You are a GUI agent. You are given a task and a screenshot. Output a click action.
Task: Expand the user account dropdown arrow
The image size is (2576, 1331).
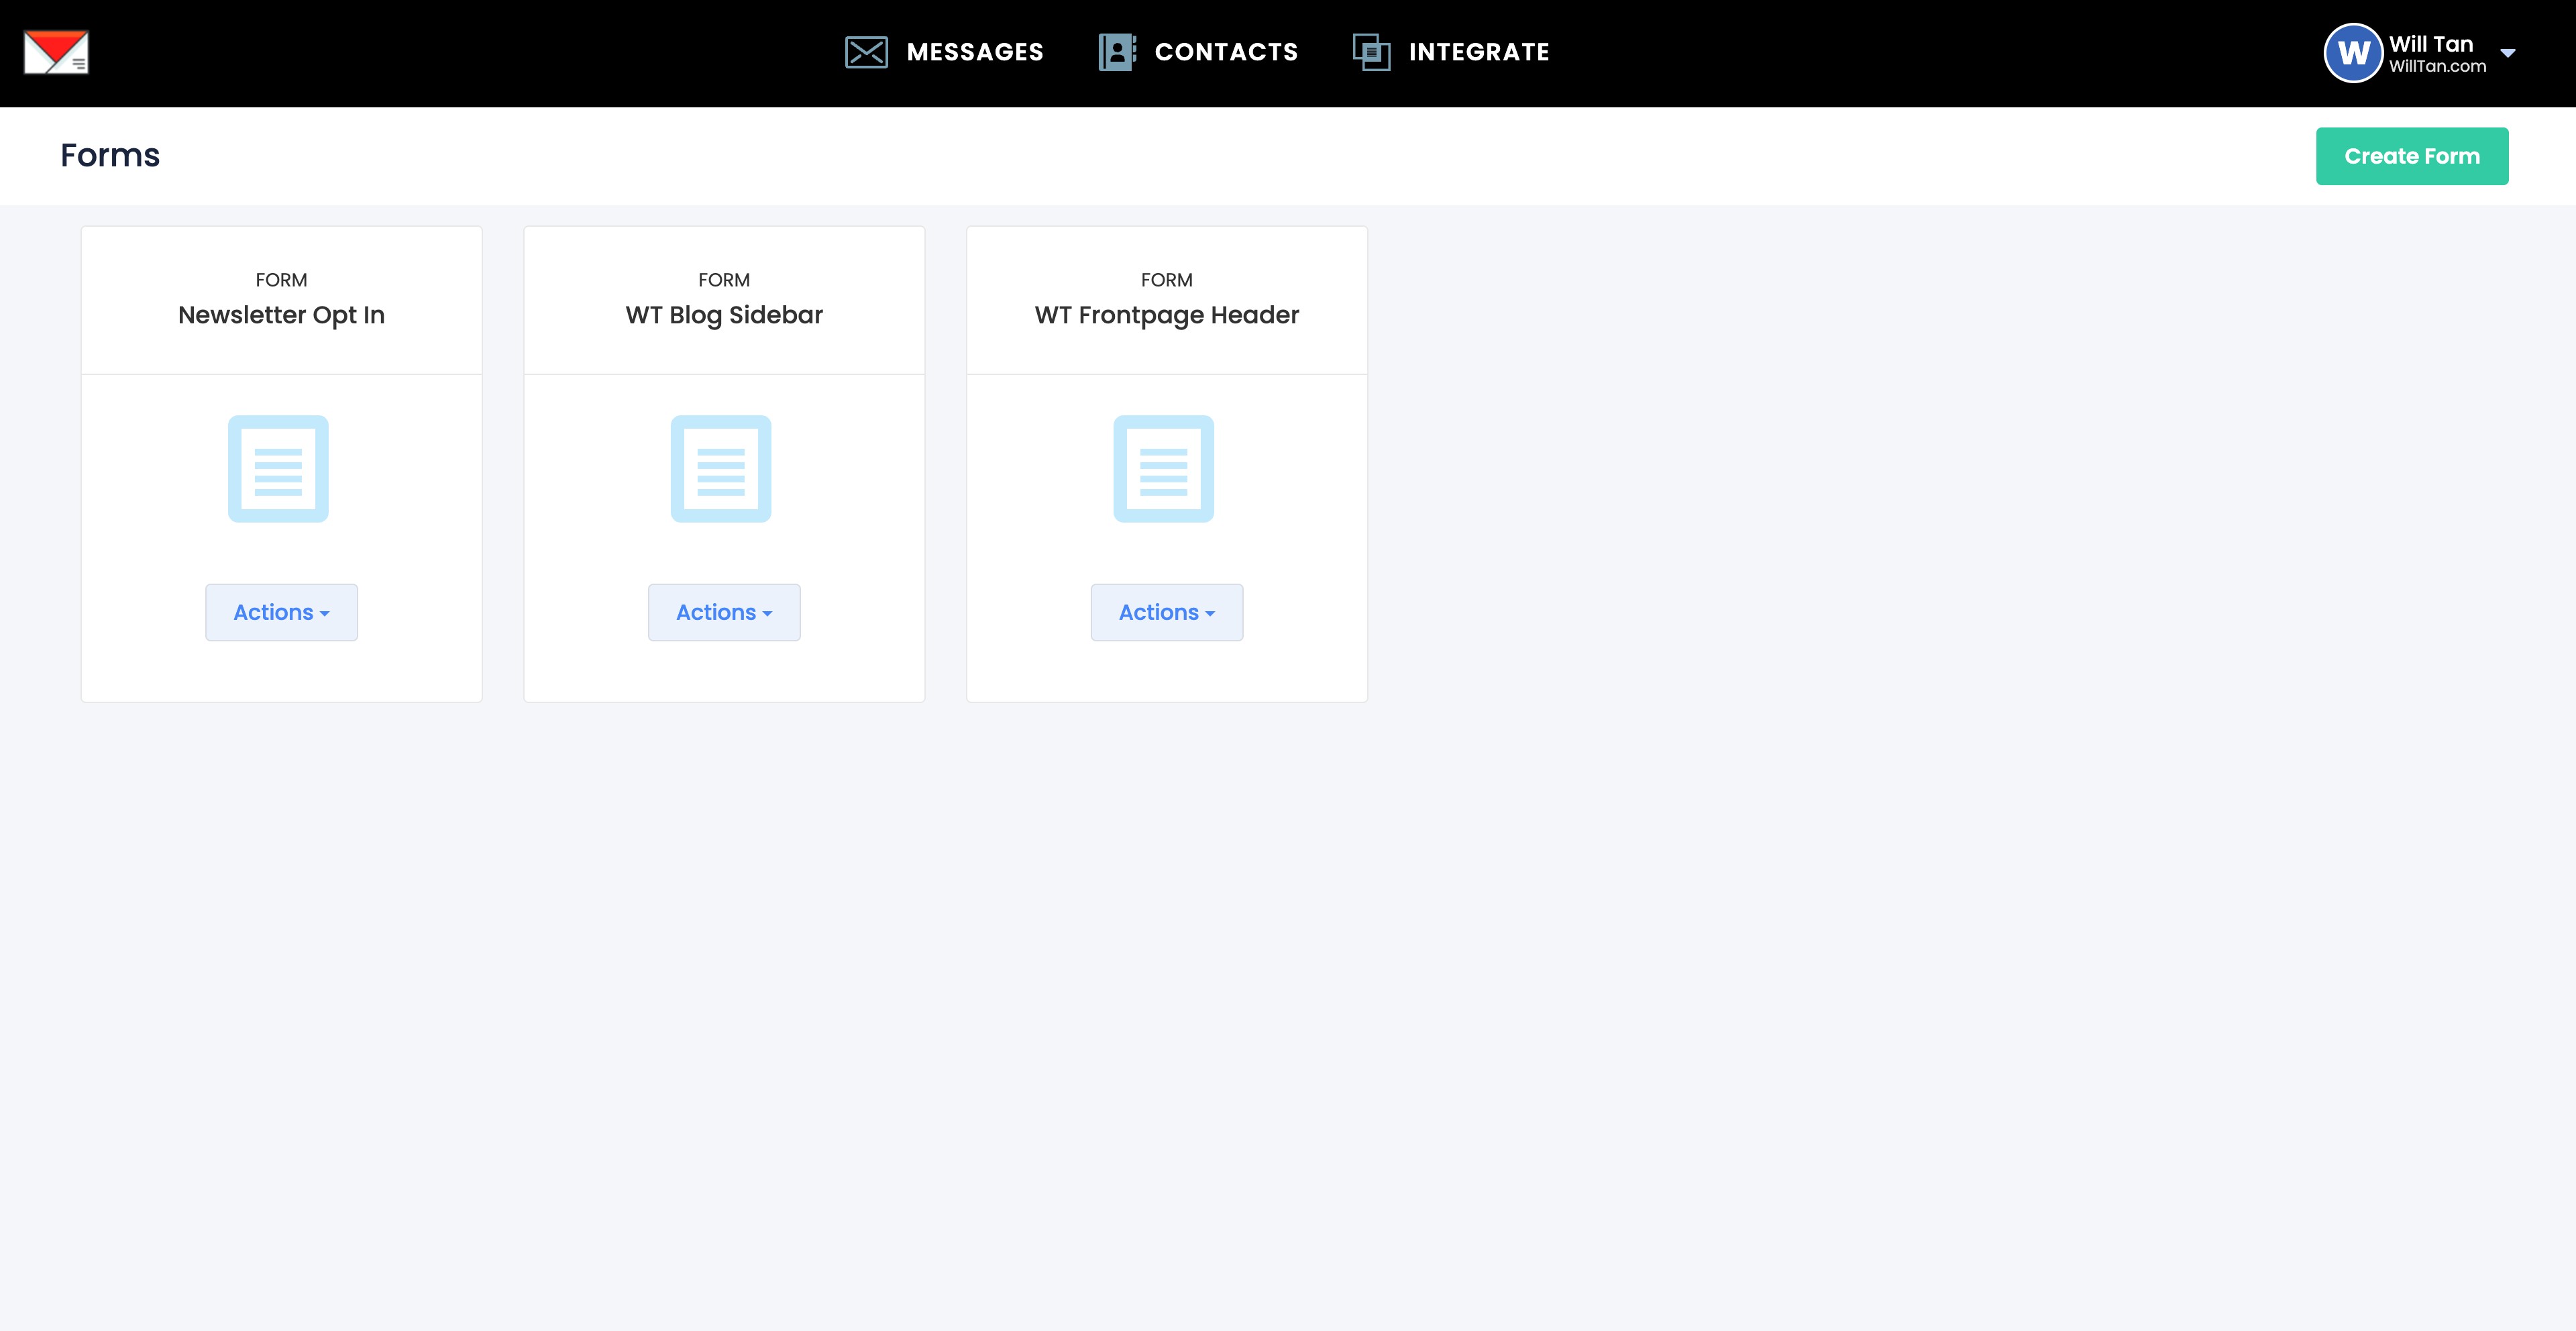click(2508, 53)
